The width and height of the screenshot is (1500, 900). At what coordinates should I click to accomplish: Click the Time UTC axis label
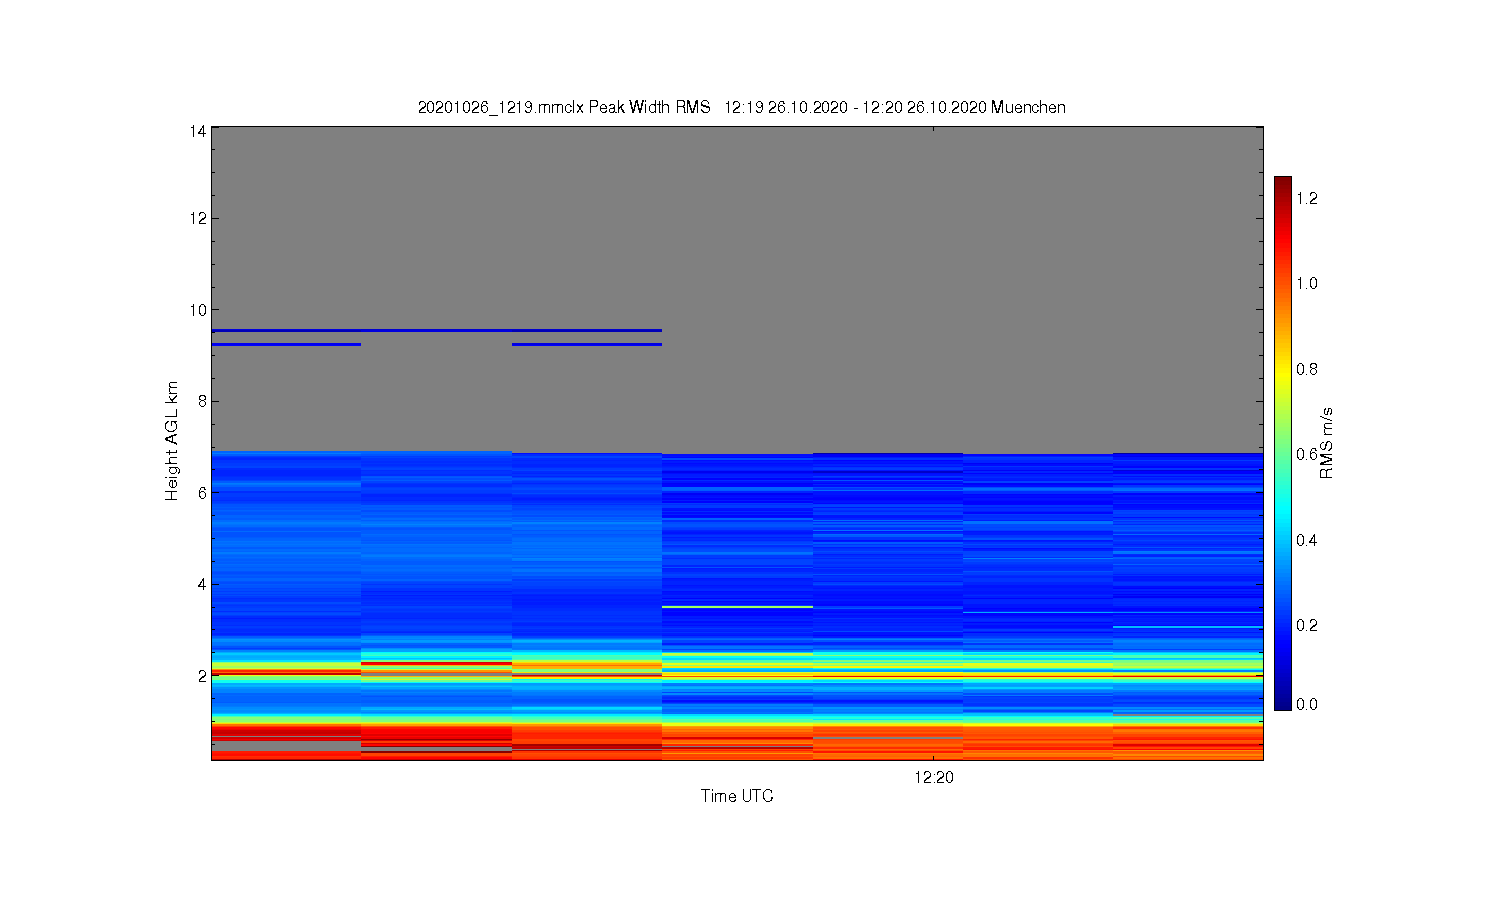point(737,796)
